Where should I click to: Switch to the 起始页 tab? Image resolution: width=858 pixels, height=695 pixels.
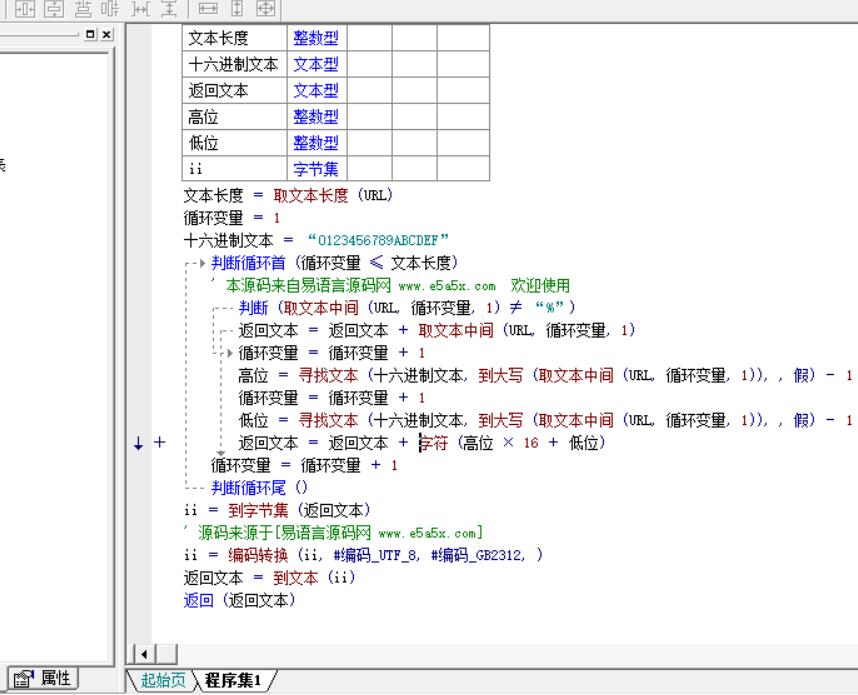point(163,680)
